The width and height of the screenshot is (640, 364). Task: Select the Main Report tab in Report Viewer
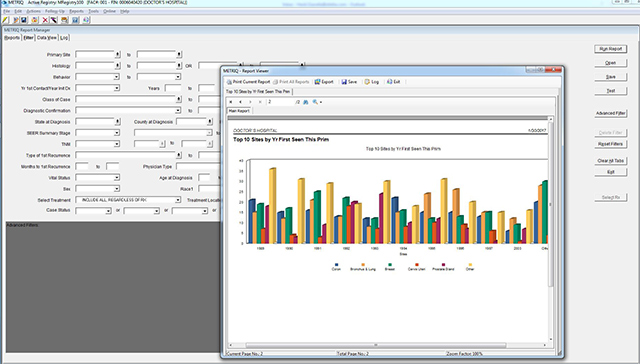(239, 111)
